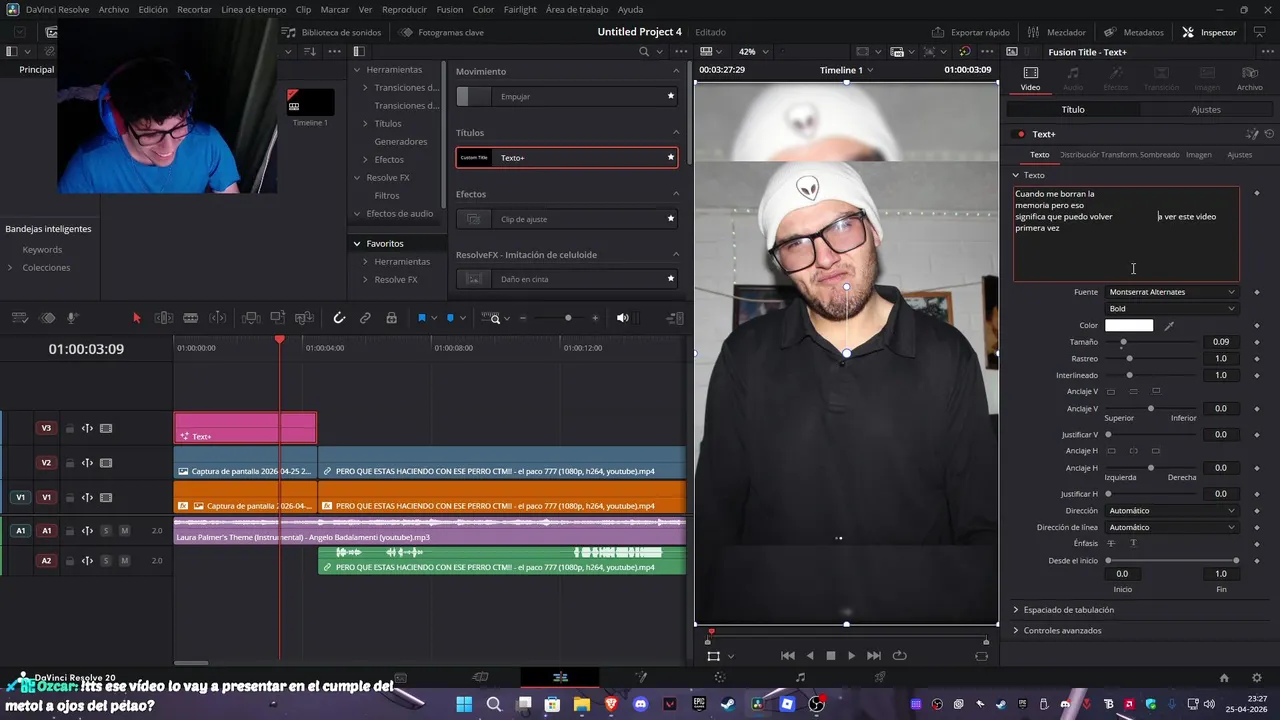1280x720 pixels.
Task: Select the Texto+ title effect
Action: click(567, 157)
